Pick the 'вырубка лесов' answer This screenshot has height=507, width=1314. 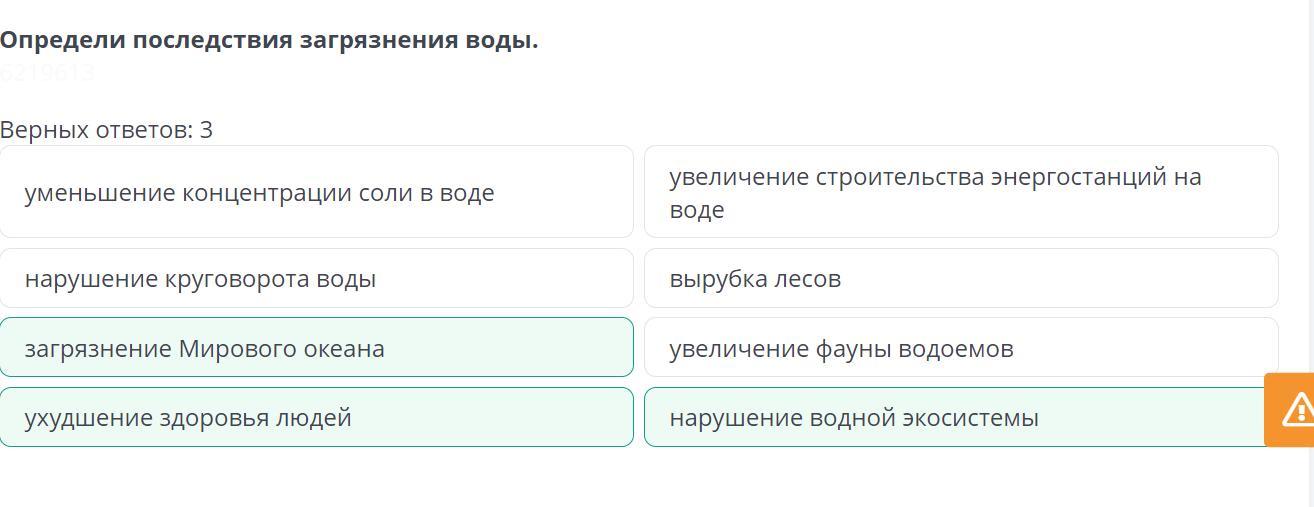[x=960, y=278]
